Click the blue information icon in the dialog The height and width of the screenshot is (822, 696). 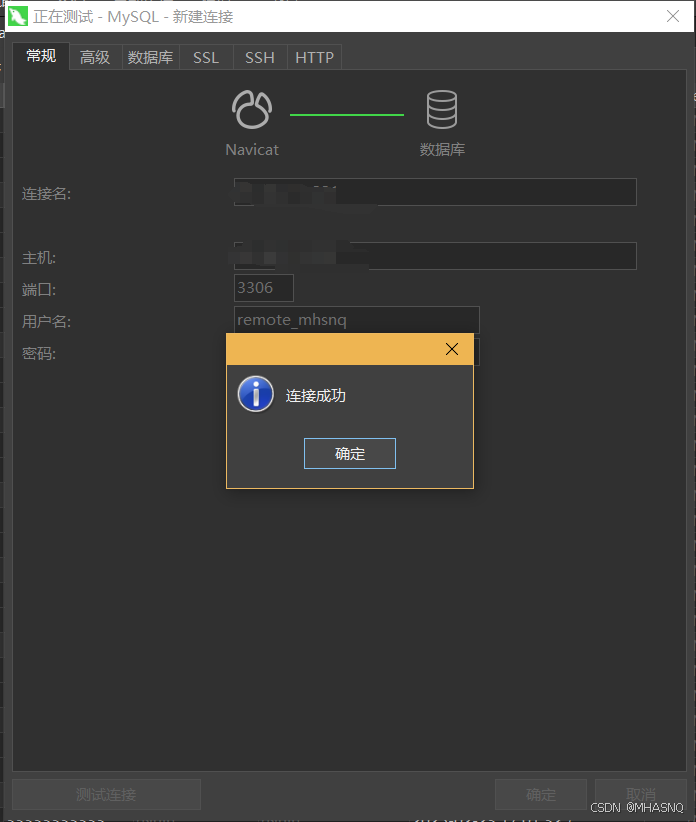[256, 394]
